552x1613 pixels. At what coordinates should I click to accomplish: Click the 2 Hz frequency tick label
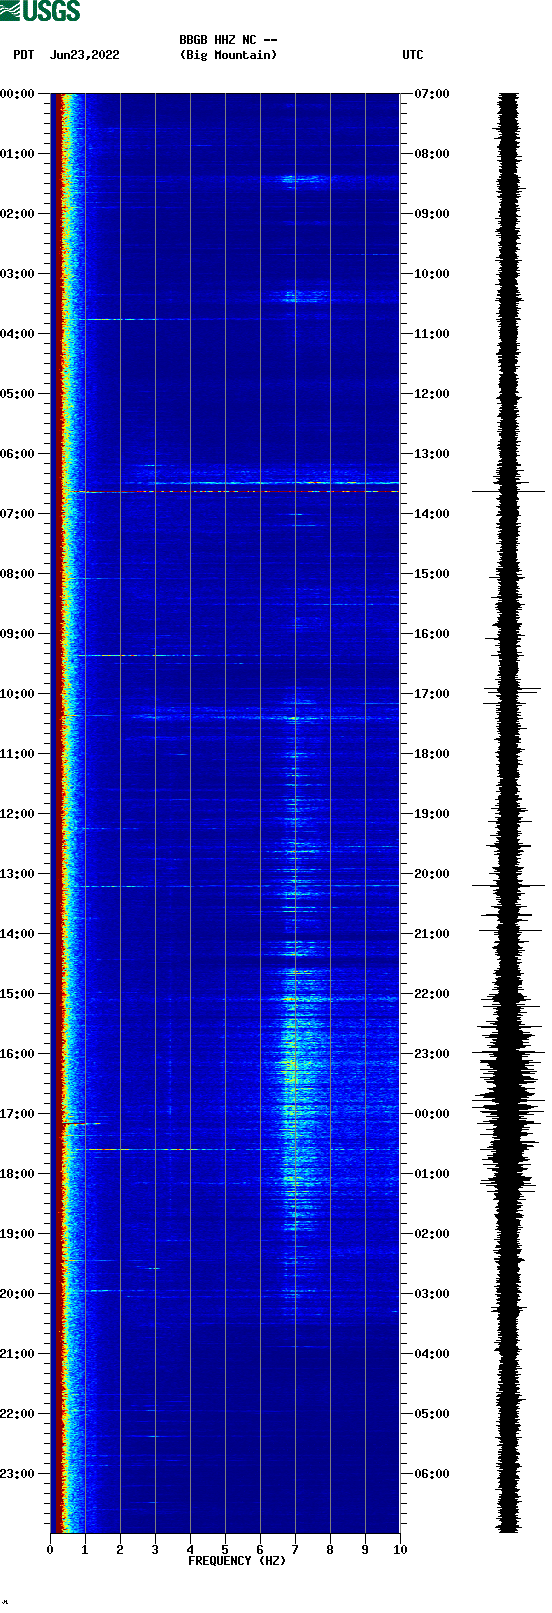[x=120, y=1550]
